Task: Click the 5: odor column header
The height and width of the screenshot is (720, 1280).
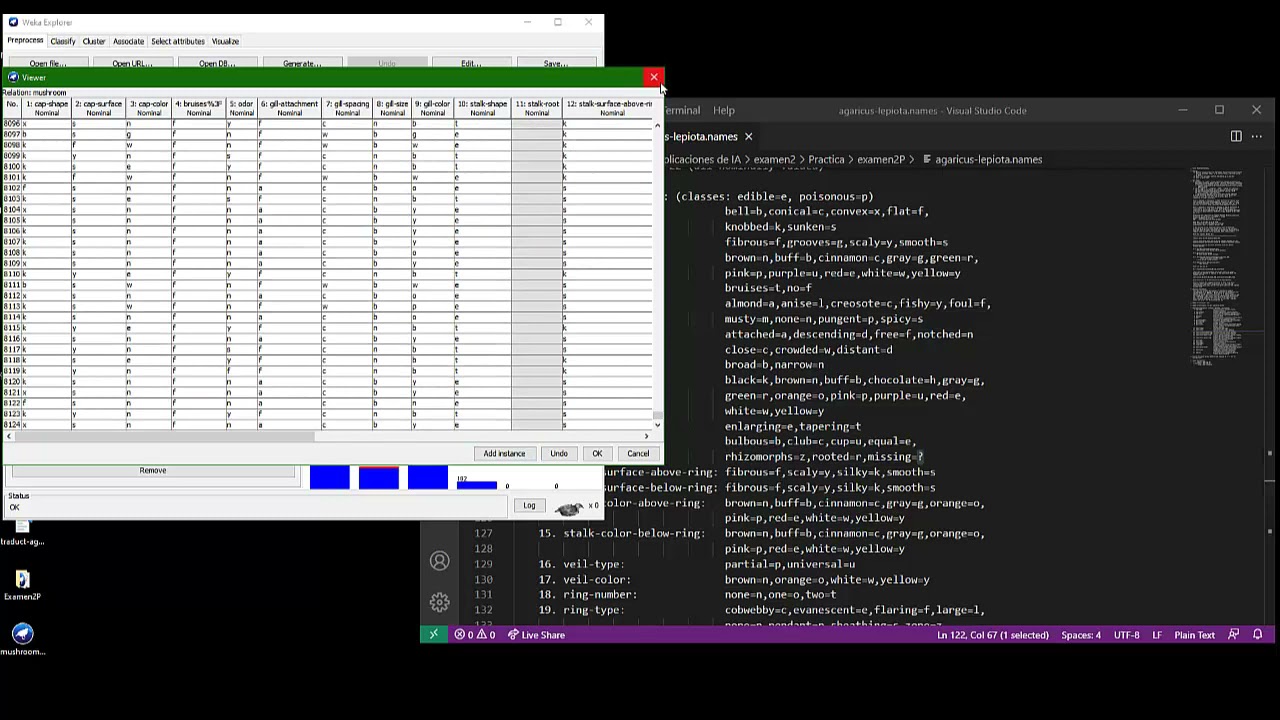Action: pyautogui.click(x=241, y=108)
